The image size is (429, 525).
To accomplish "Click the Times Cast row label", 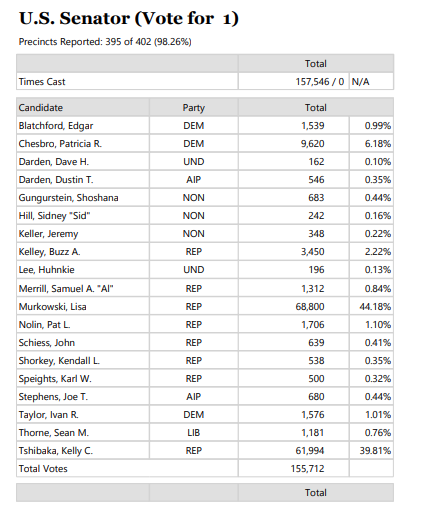I will point(127,82).
